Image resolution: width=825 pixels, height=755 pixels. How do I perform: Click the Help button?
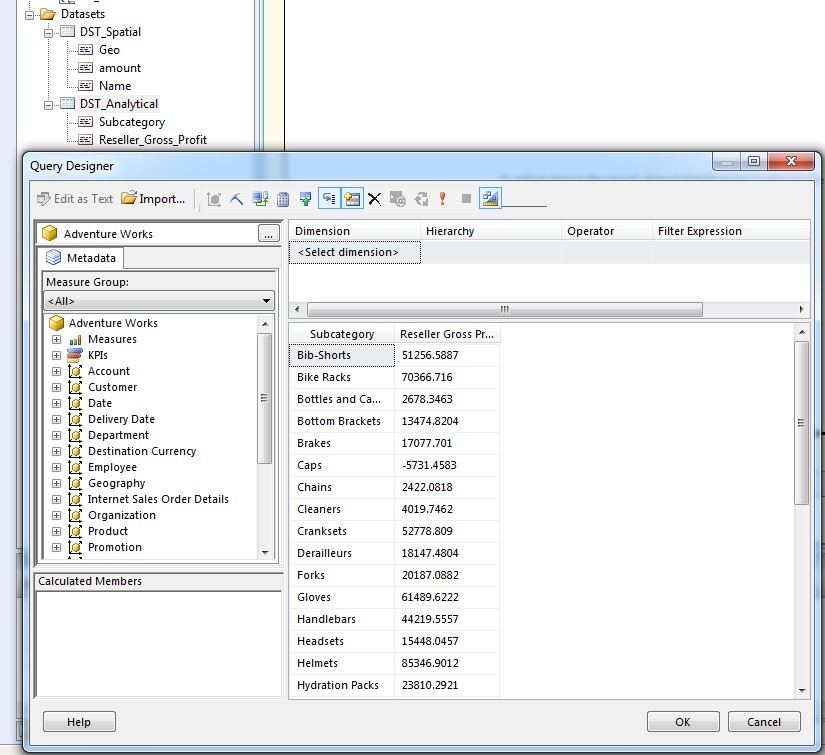(x=79, y=722)
